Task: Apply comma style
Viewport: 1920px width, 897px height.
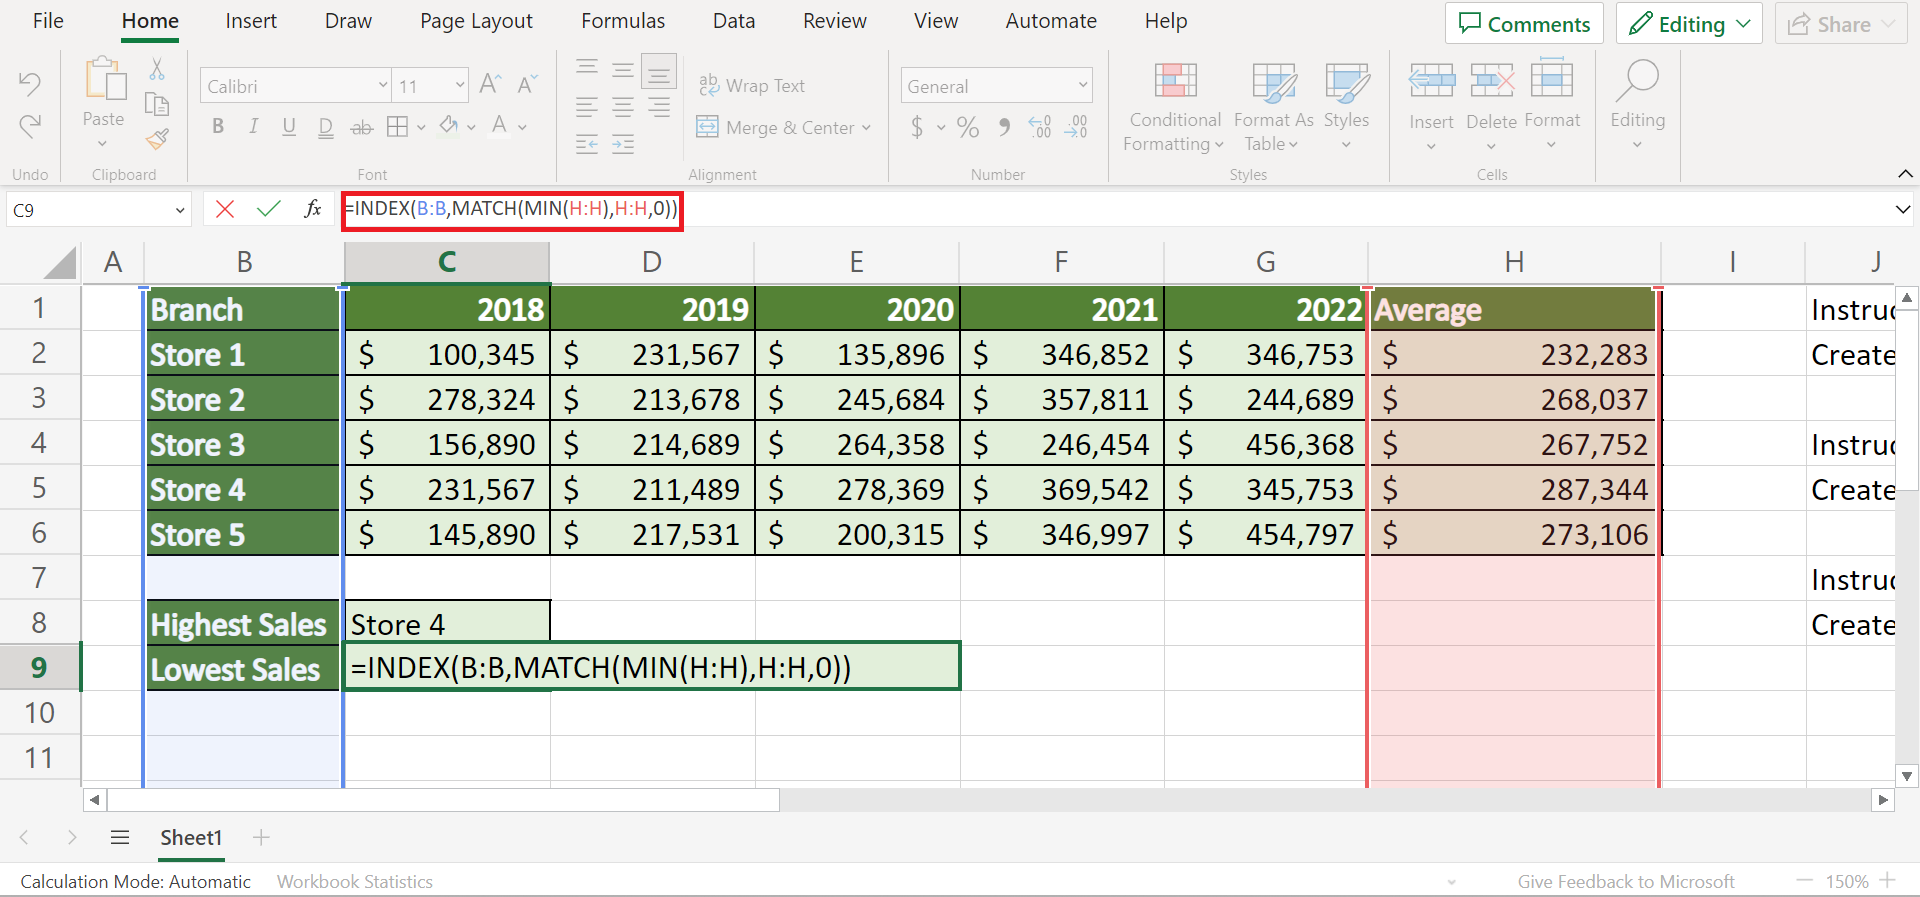Action: [x=1005, y=127]
